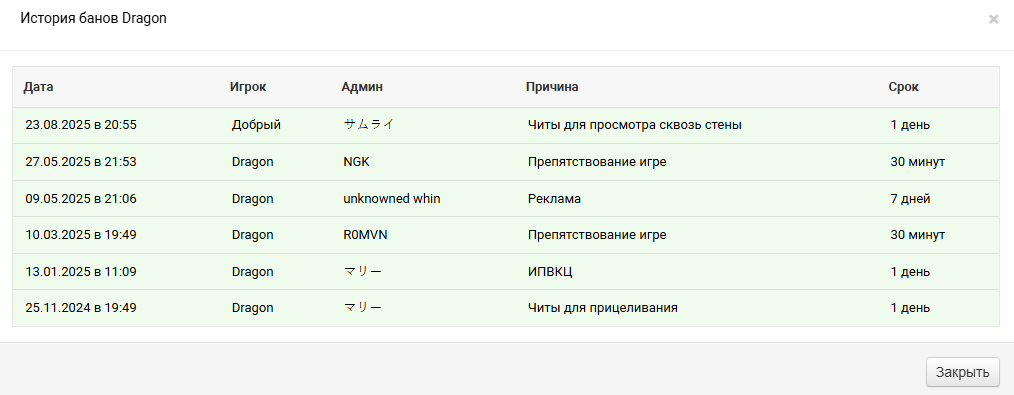Screen dimensions: 1014x395
Task: Select the reason ИПВКЦ
Action: 550,272
